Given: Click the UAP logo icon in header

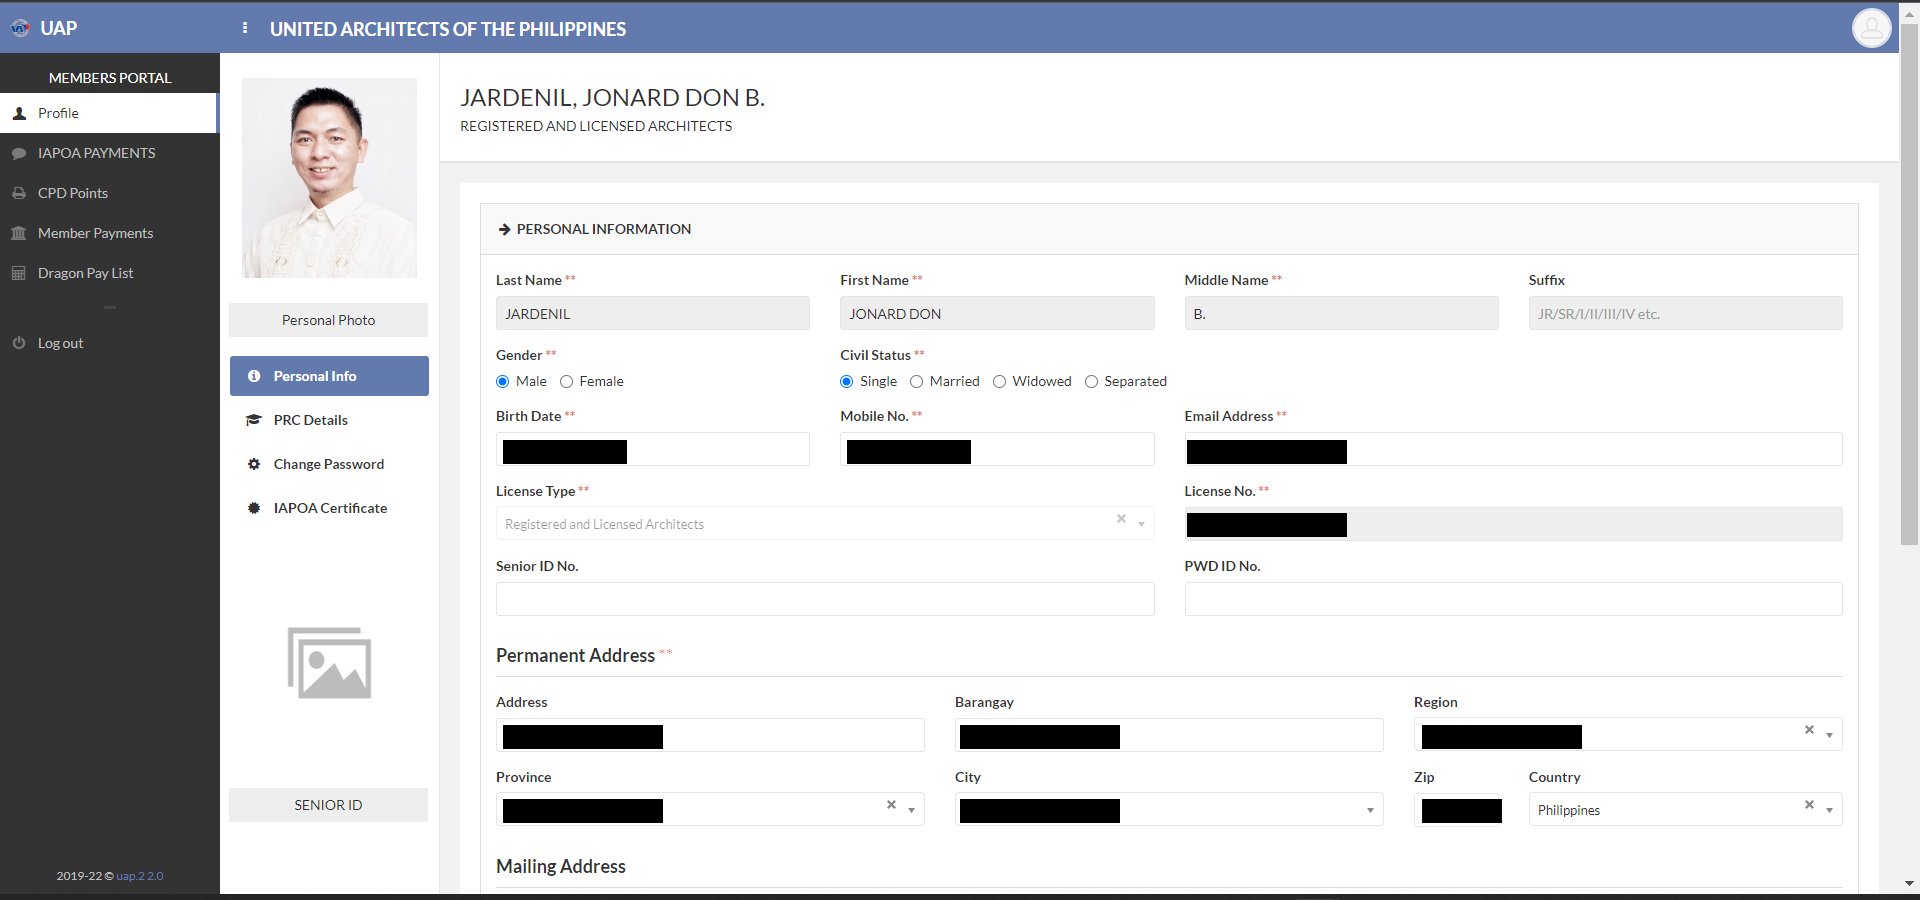Looking at the screenshot, I should 20,28.
